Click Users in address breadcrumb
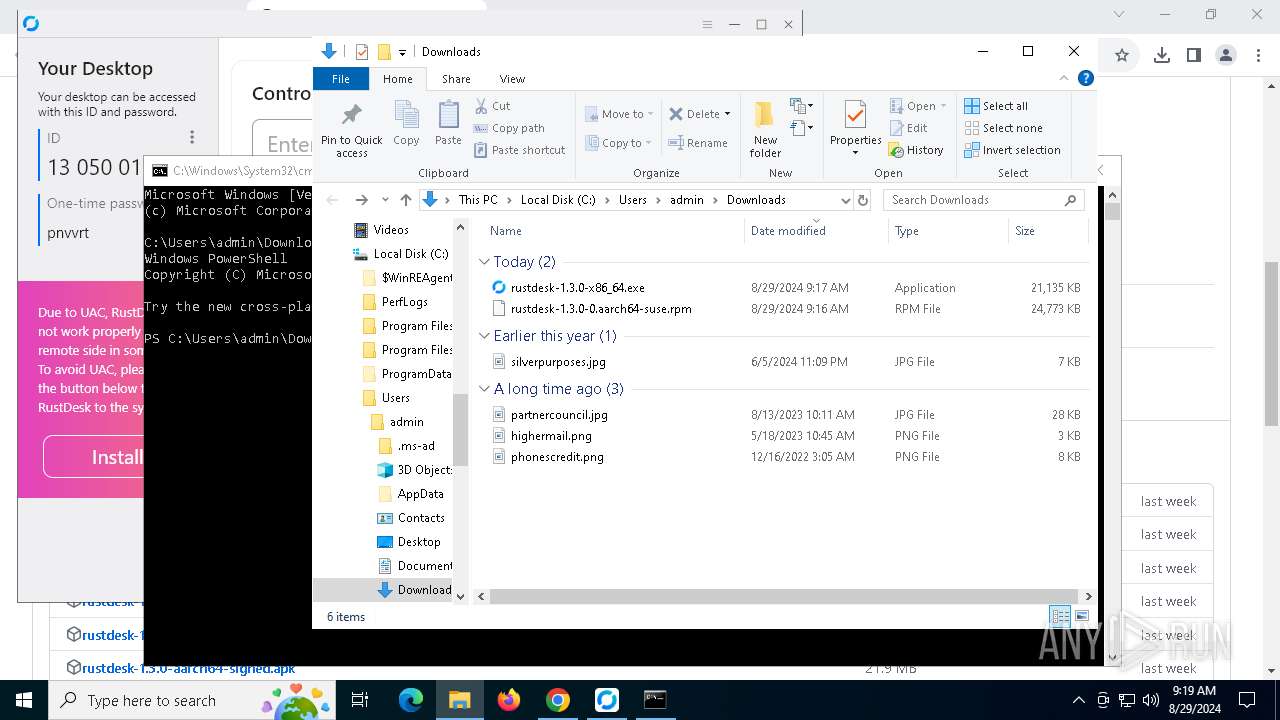 pos(632,200)
